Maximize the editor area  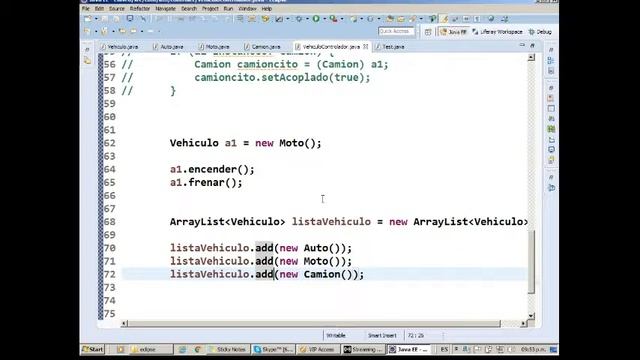pyautogui.click(x=532, y=45)
